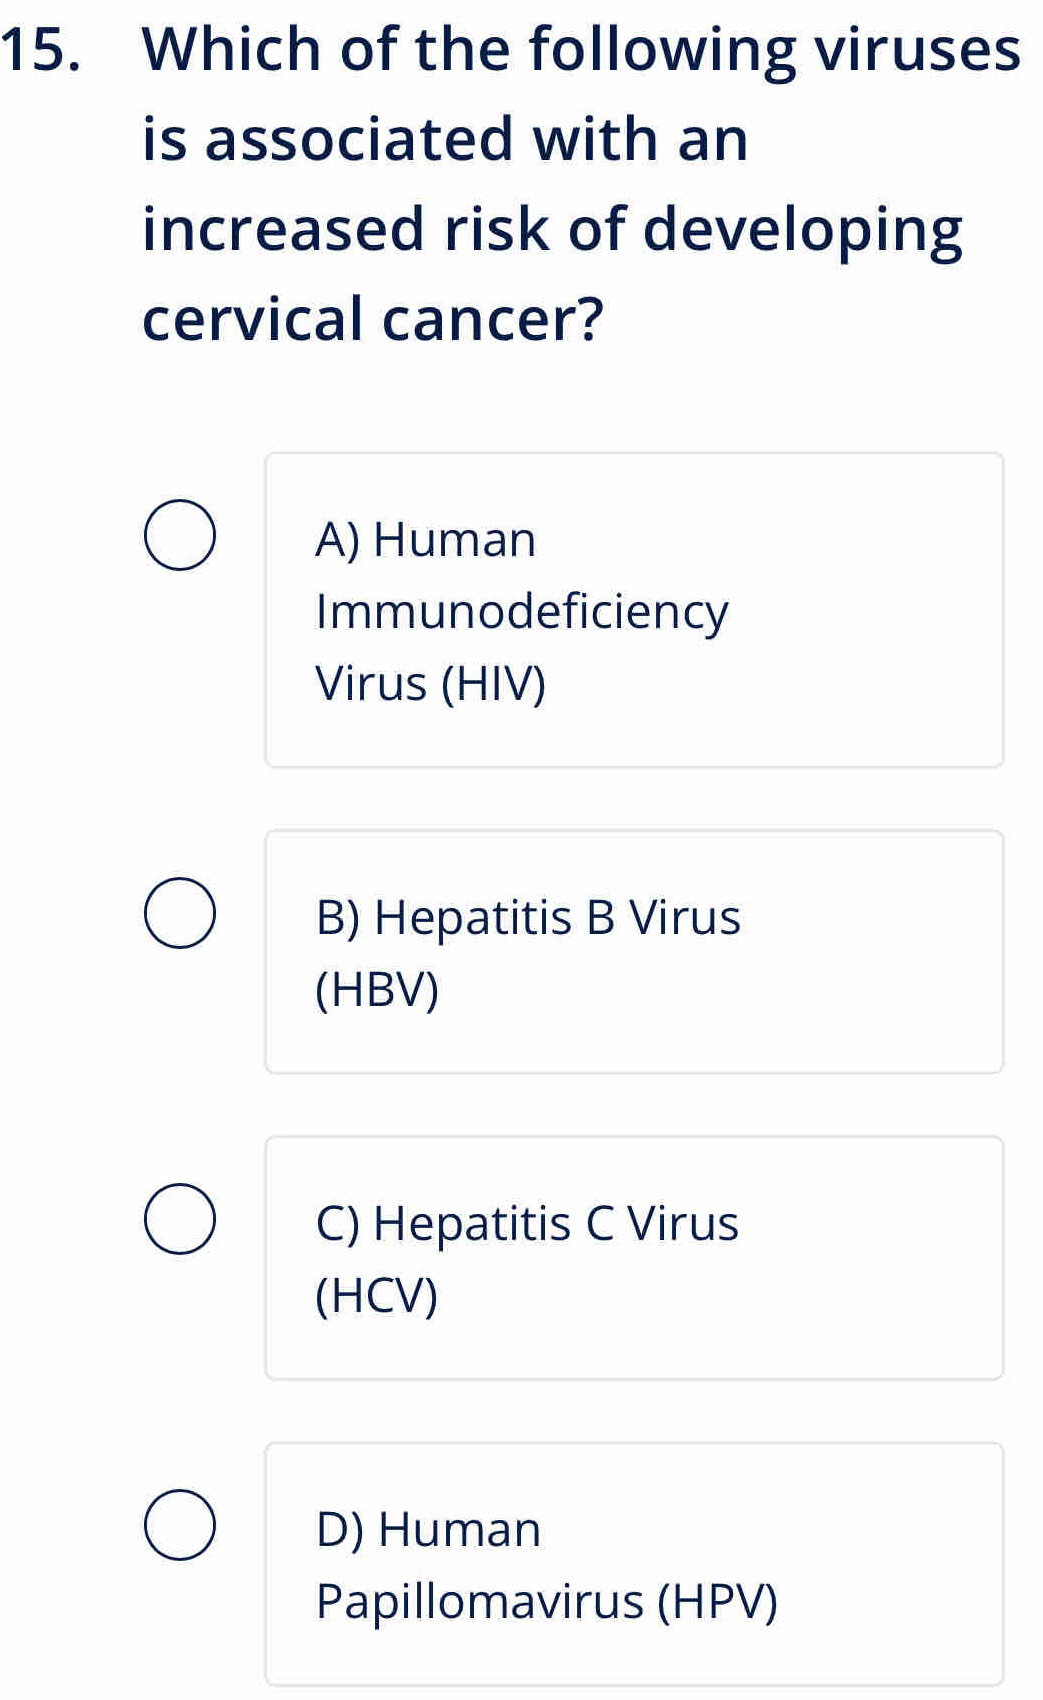Click the word "Immunodeficiency" in option A
The image size is (1043, 1700).
522,611
